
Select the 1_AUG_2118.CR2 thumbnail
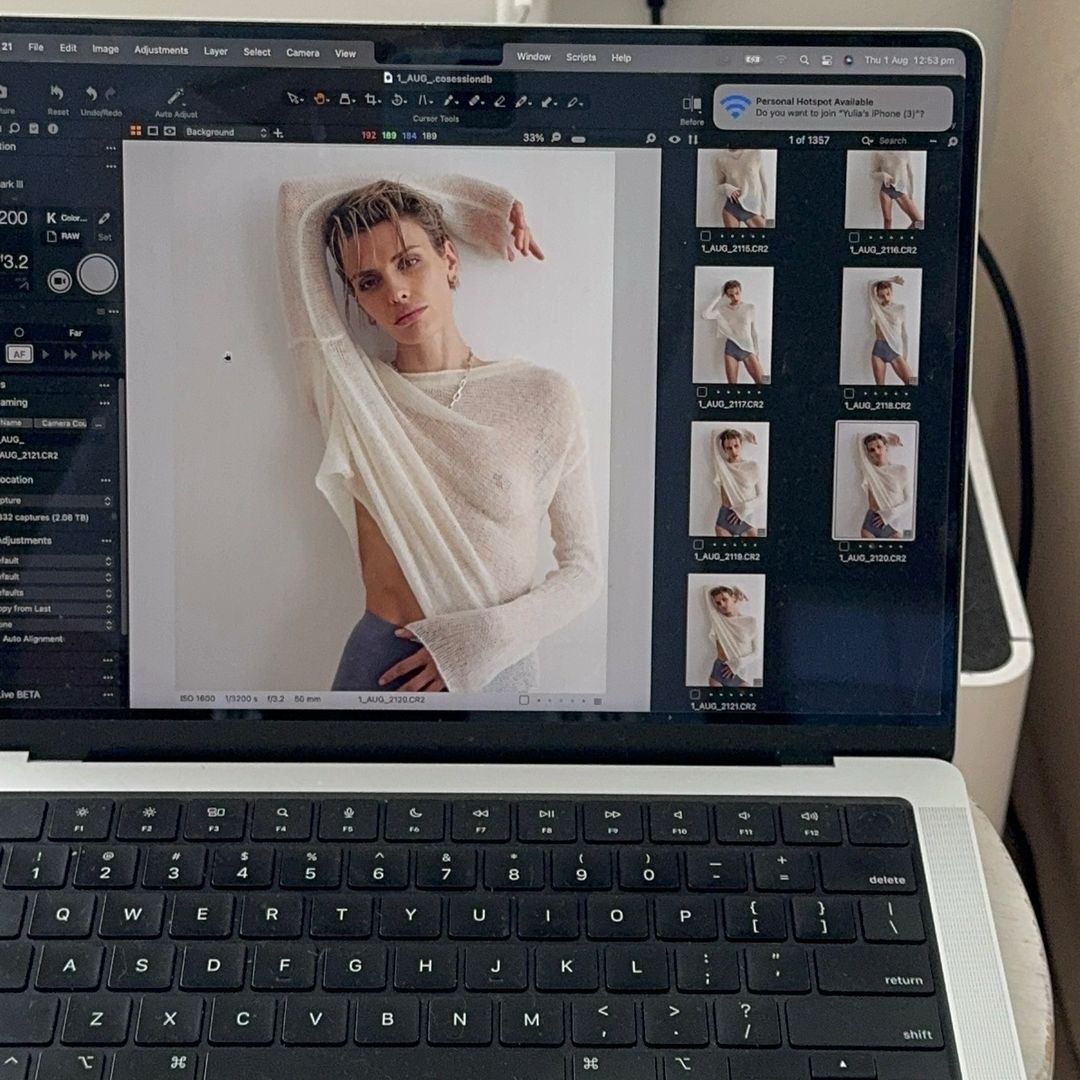point(880,327)
